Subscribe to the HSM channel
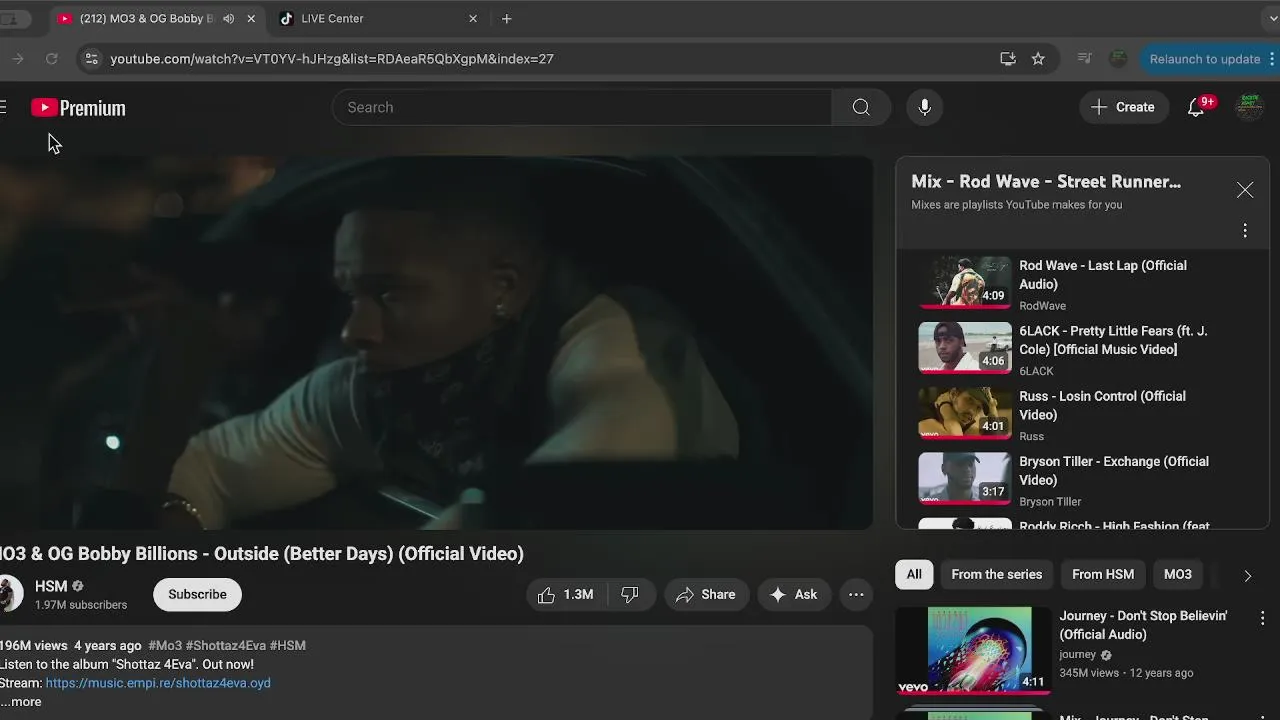 pyautogui.click(x=197, y=594)
